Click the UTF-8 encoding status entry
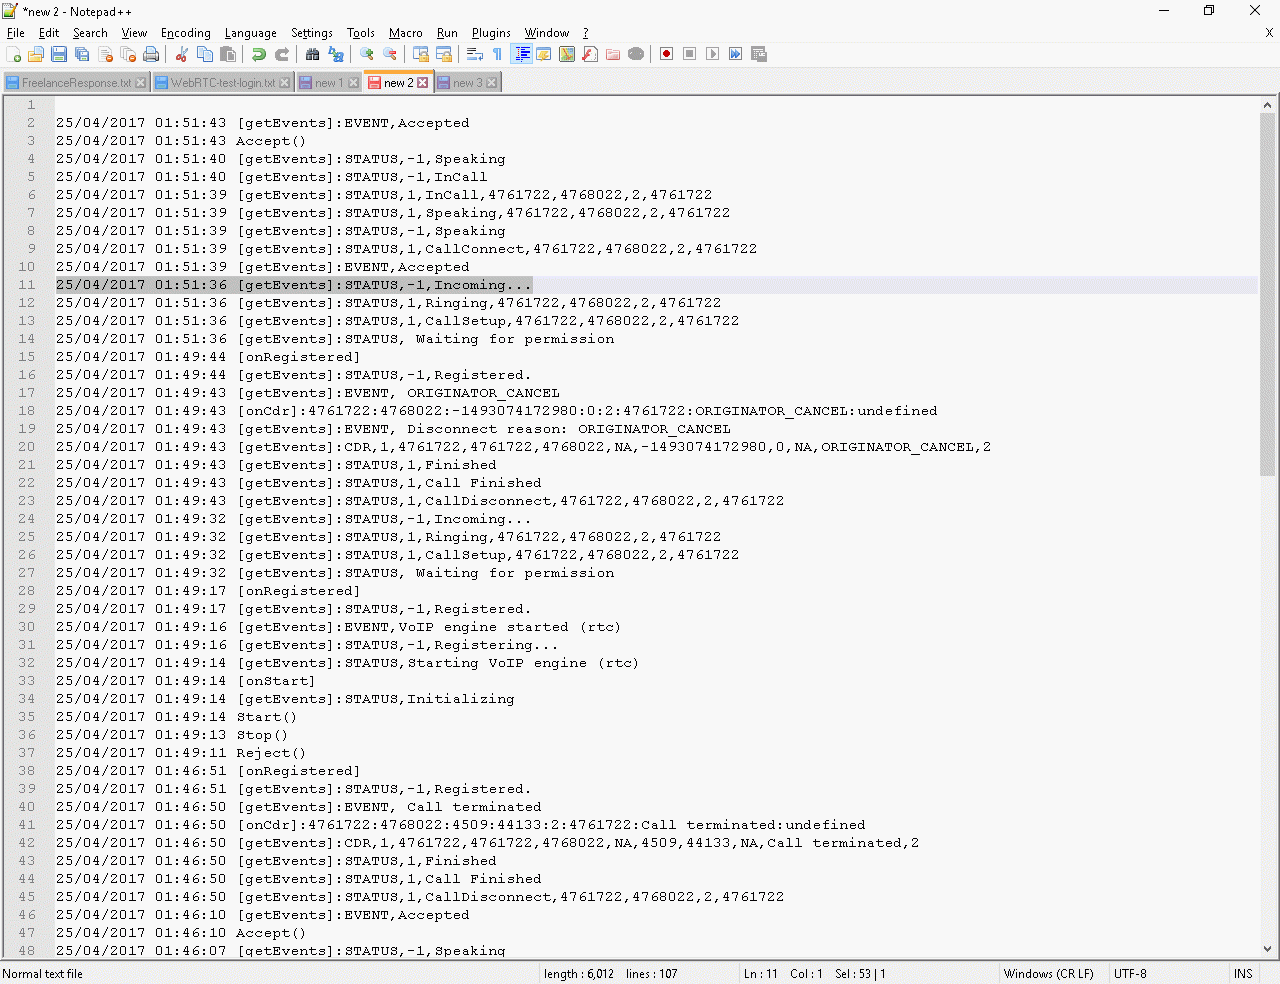1280x984 pixels. (1130, 974)
